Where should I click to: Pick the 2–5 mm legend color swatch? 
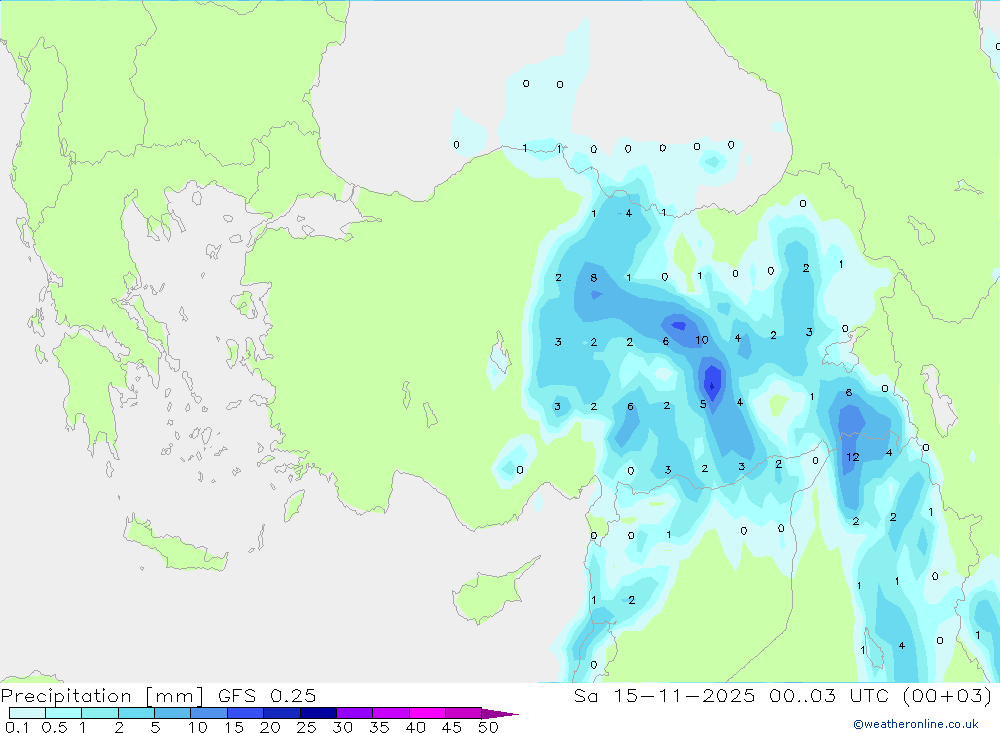tap(136, 713)
